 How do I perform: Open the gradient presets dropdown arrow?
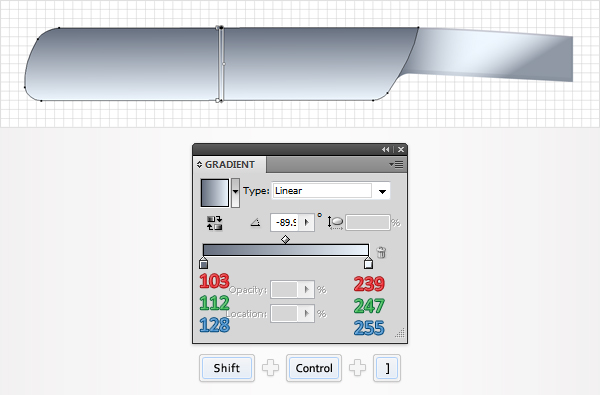pyautogui.click(x=235, y=193)
